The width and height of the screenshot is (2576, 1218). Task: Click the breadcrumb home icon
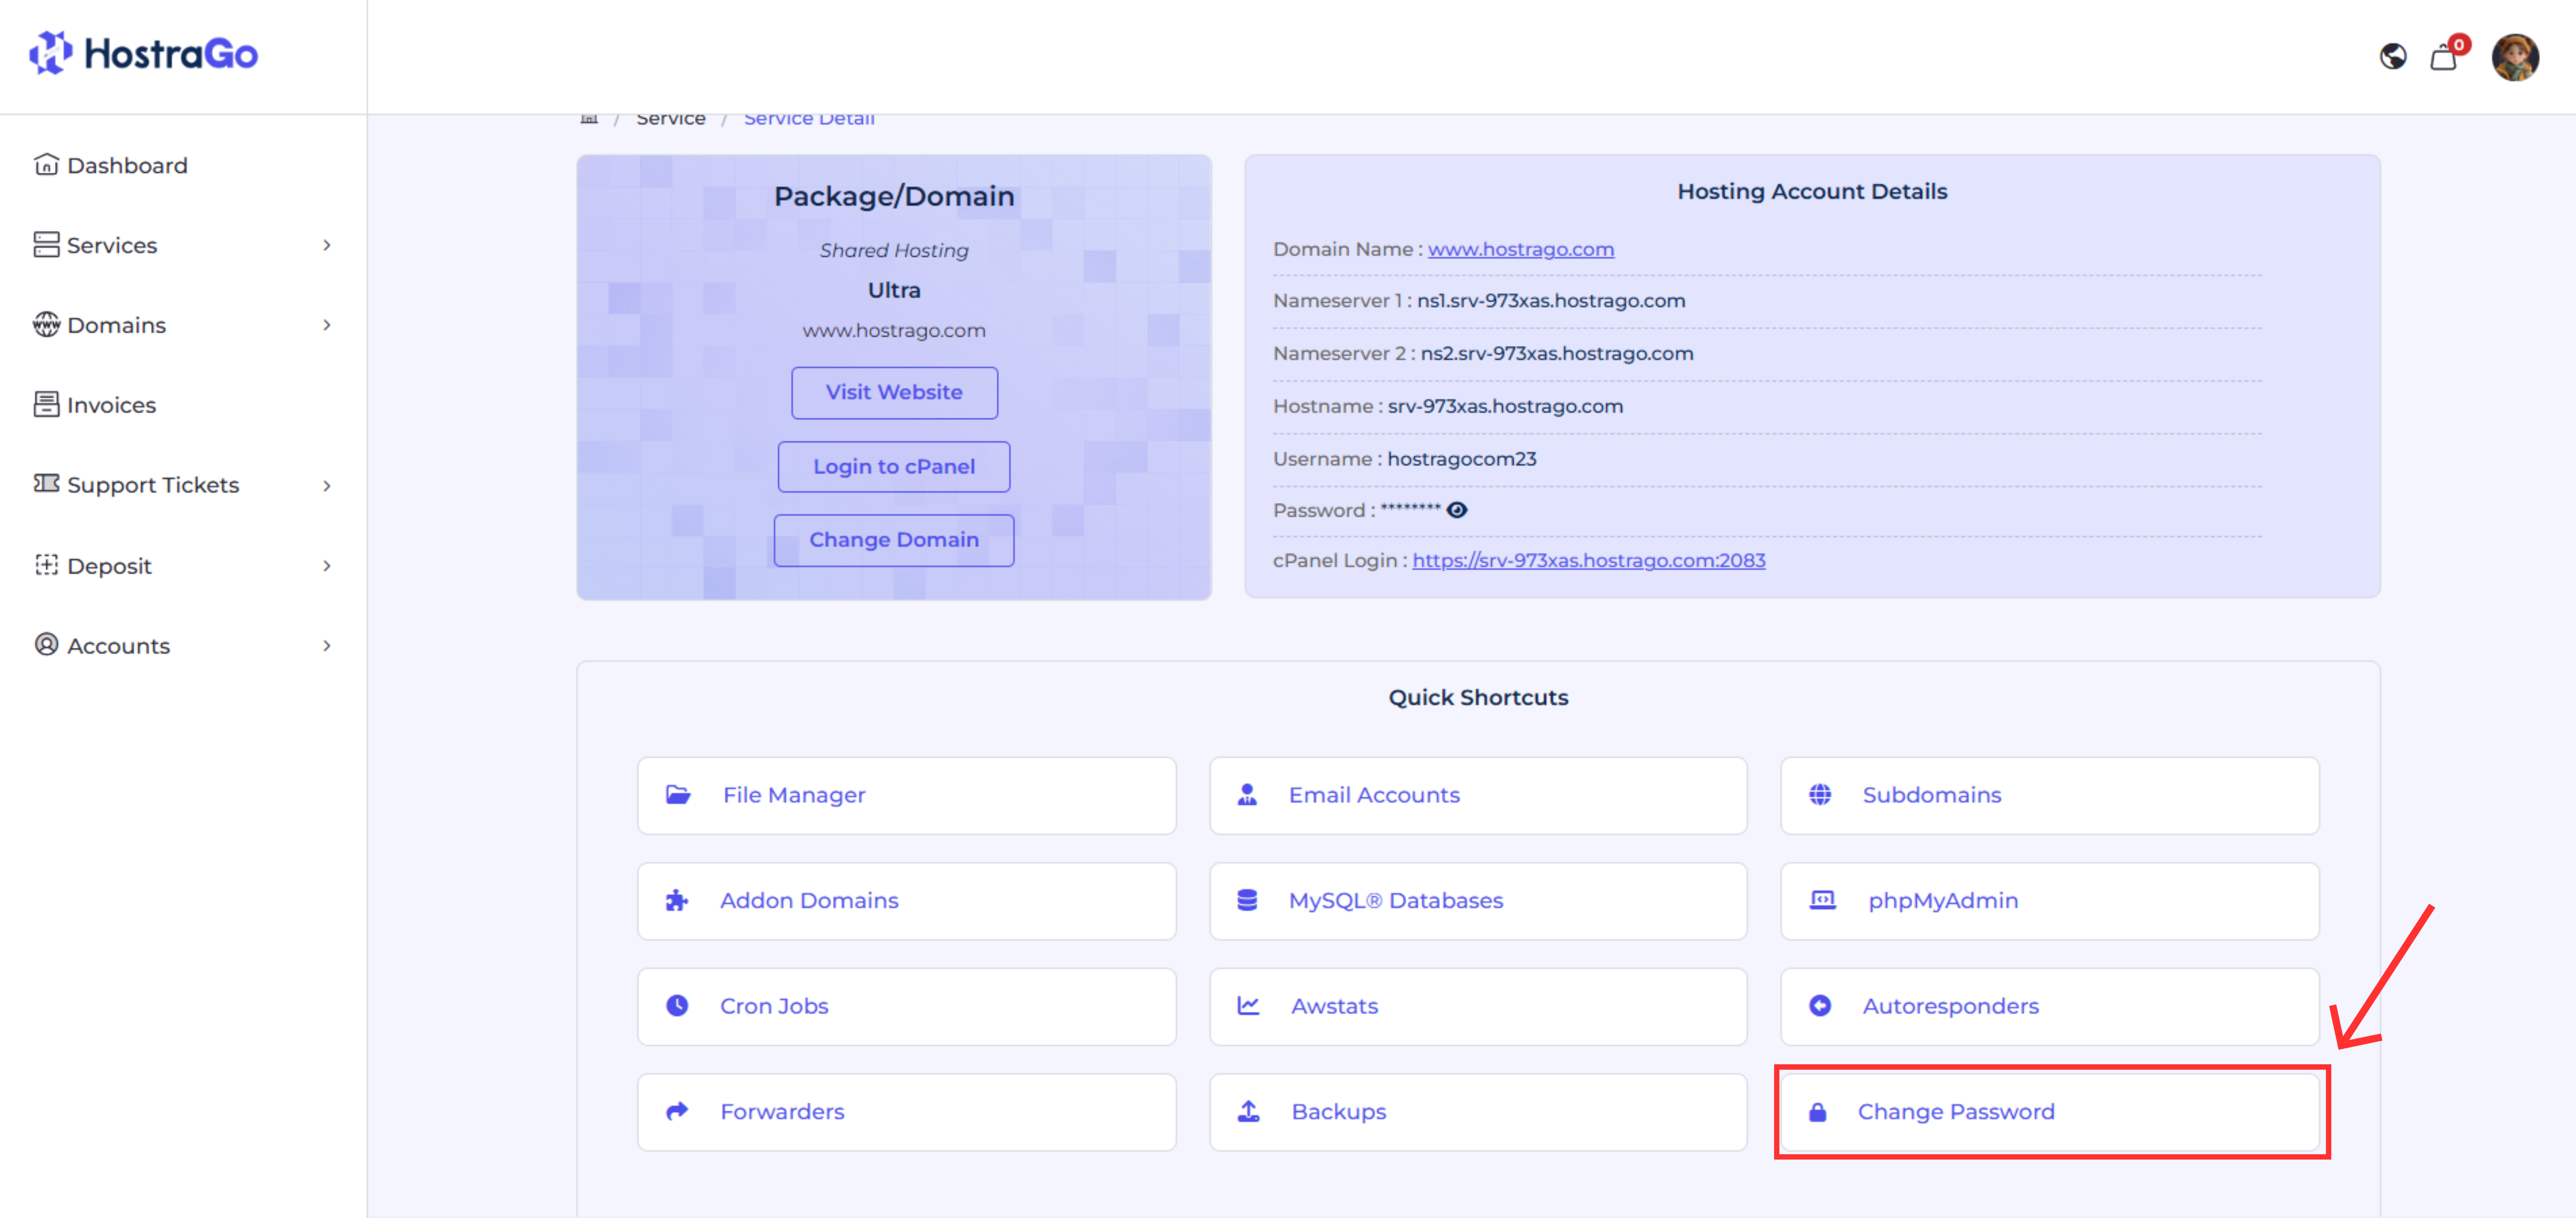pyautogui.click(x=589, y=119)
